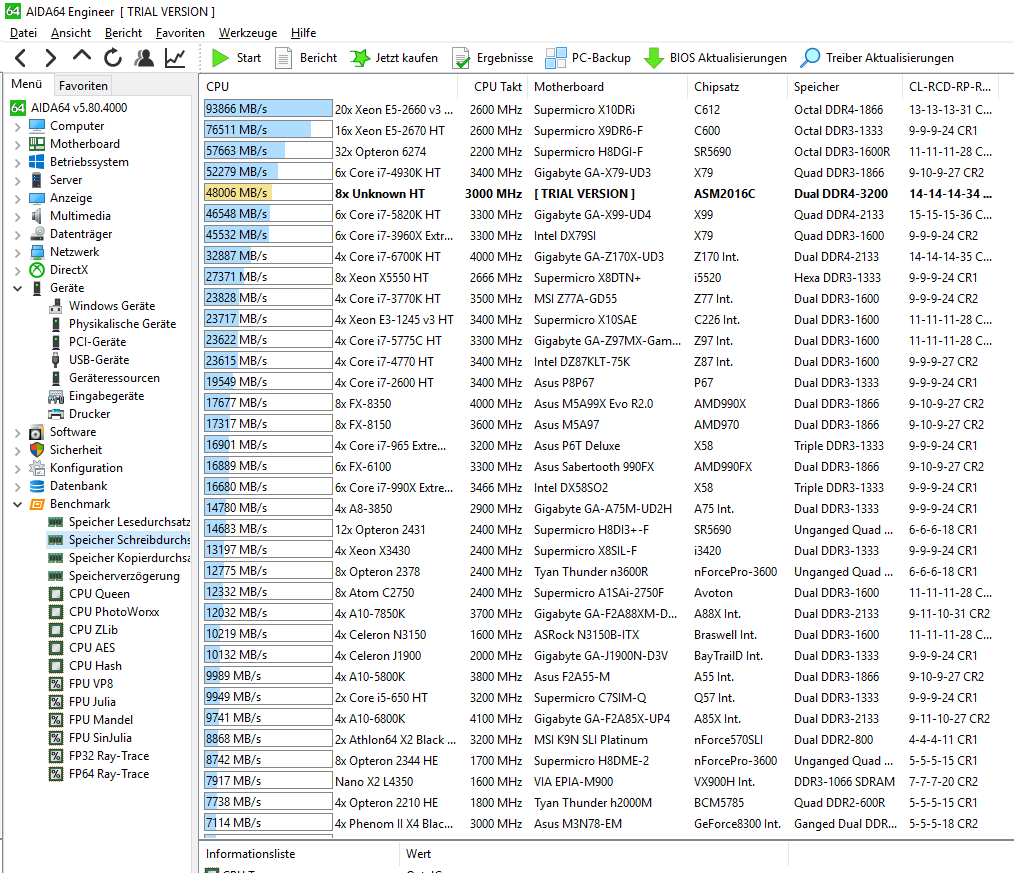Screen dimensions: 1014x873
Task: Click the DirectX Xbox icon
Action: (38, 270)
